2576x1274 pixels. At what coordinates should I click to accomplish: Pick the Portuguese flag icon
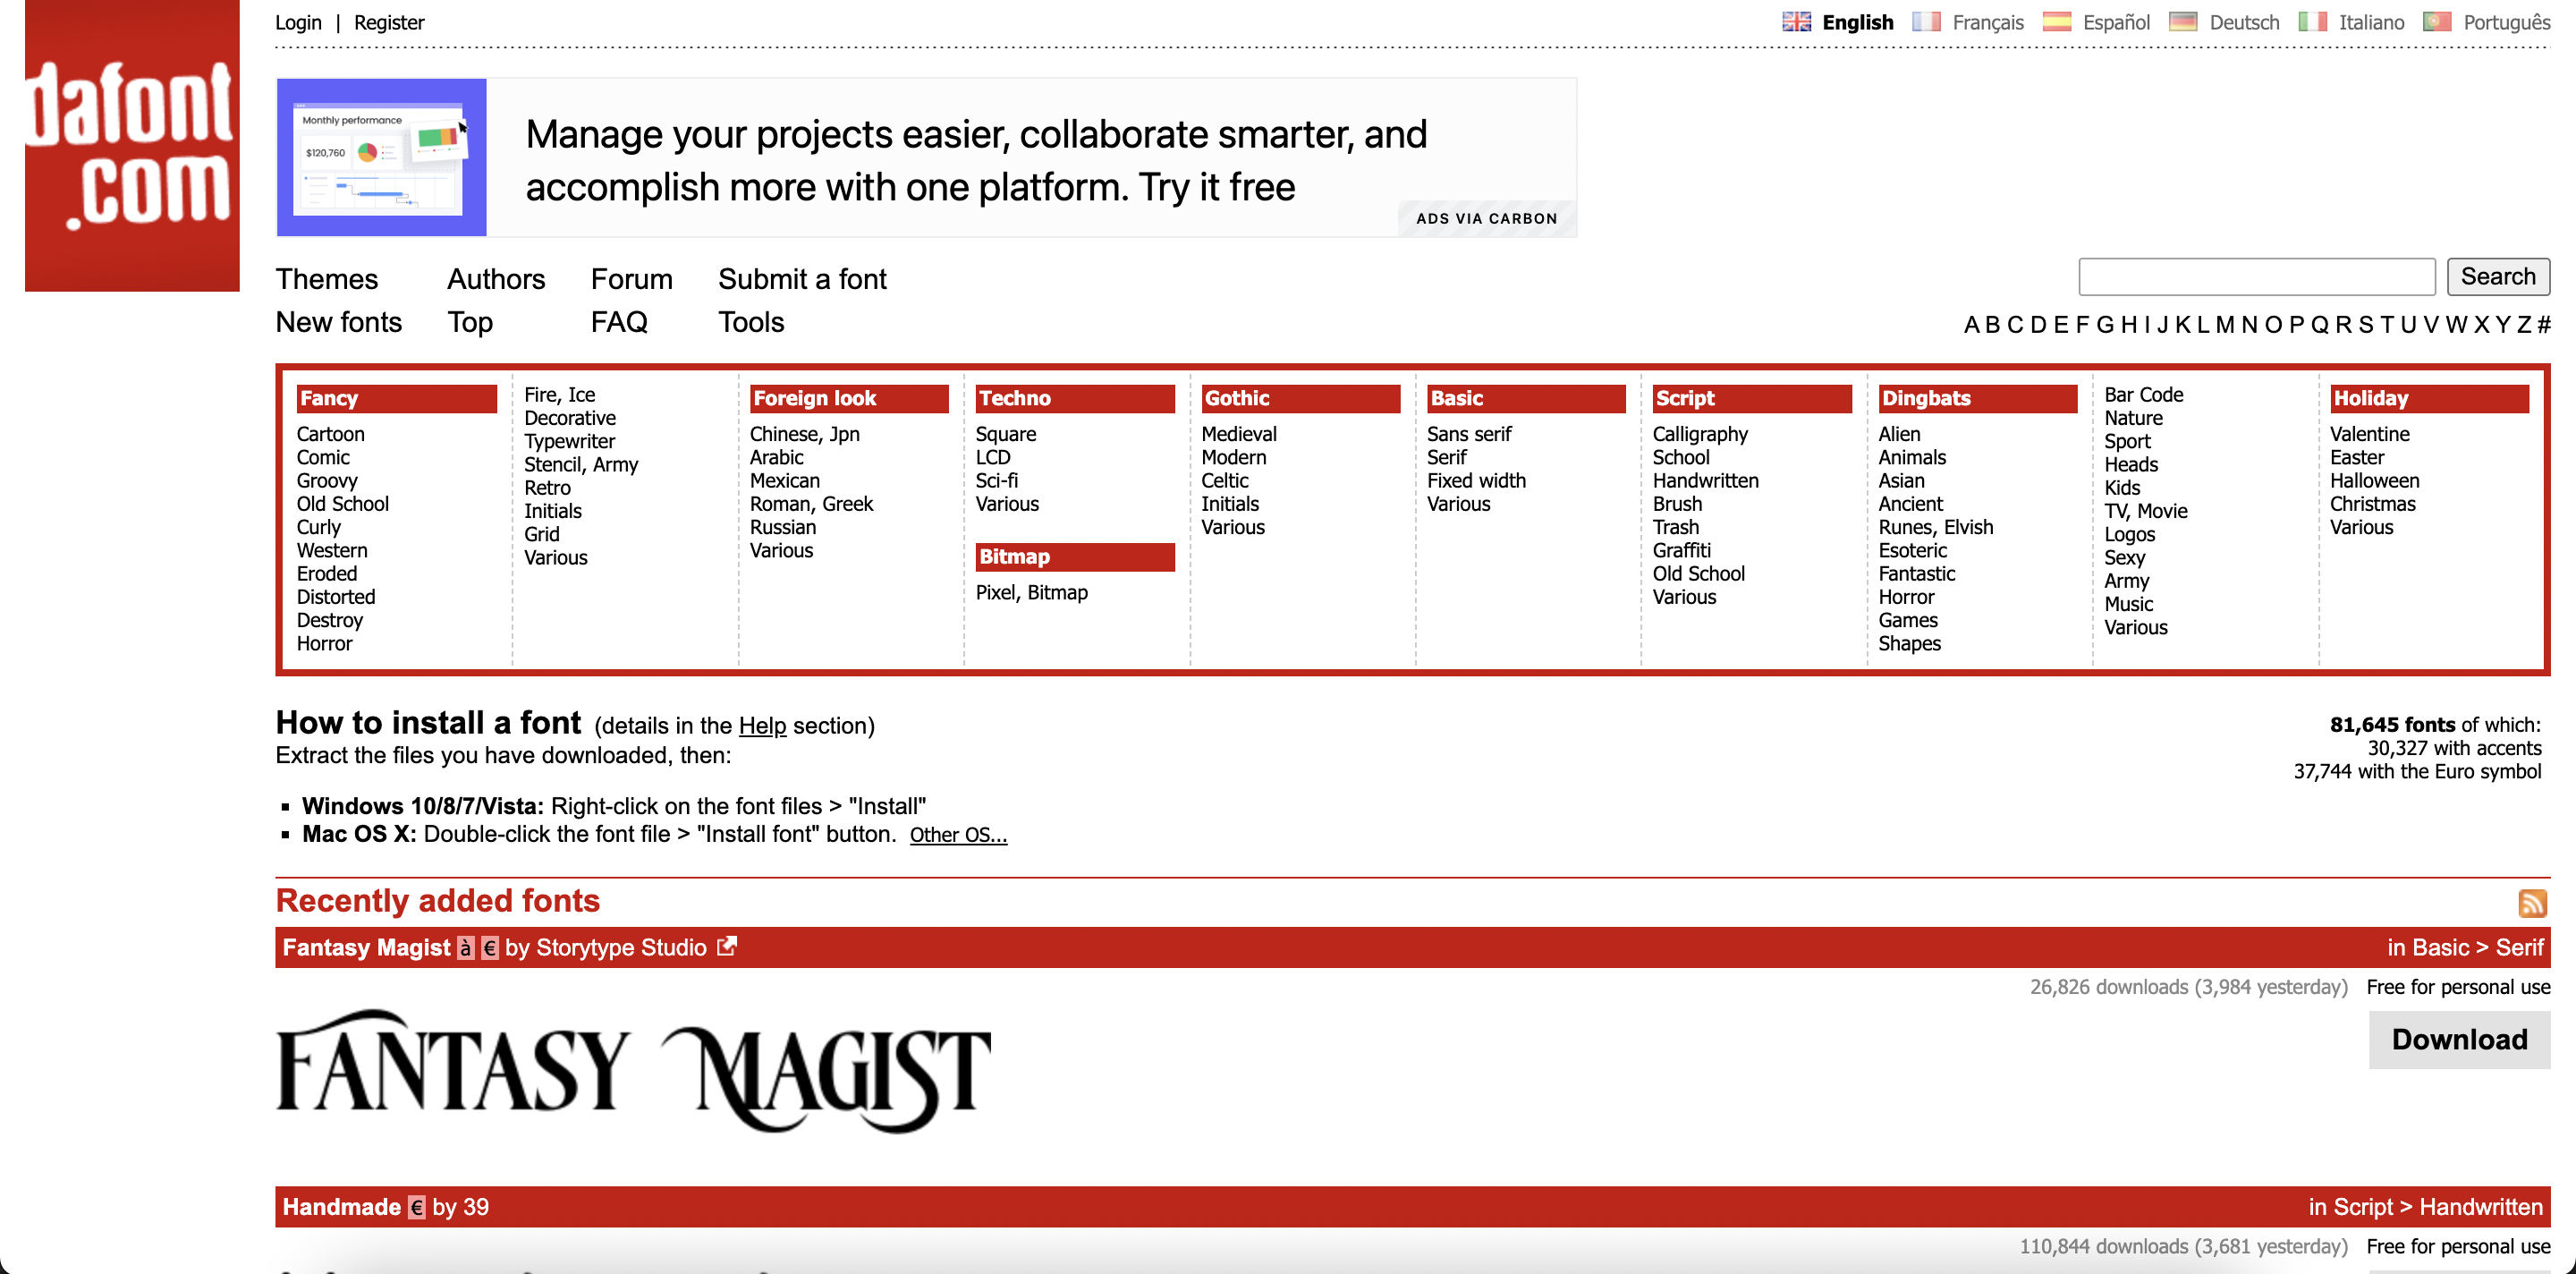click(2437, 22)
